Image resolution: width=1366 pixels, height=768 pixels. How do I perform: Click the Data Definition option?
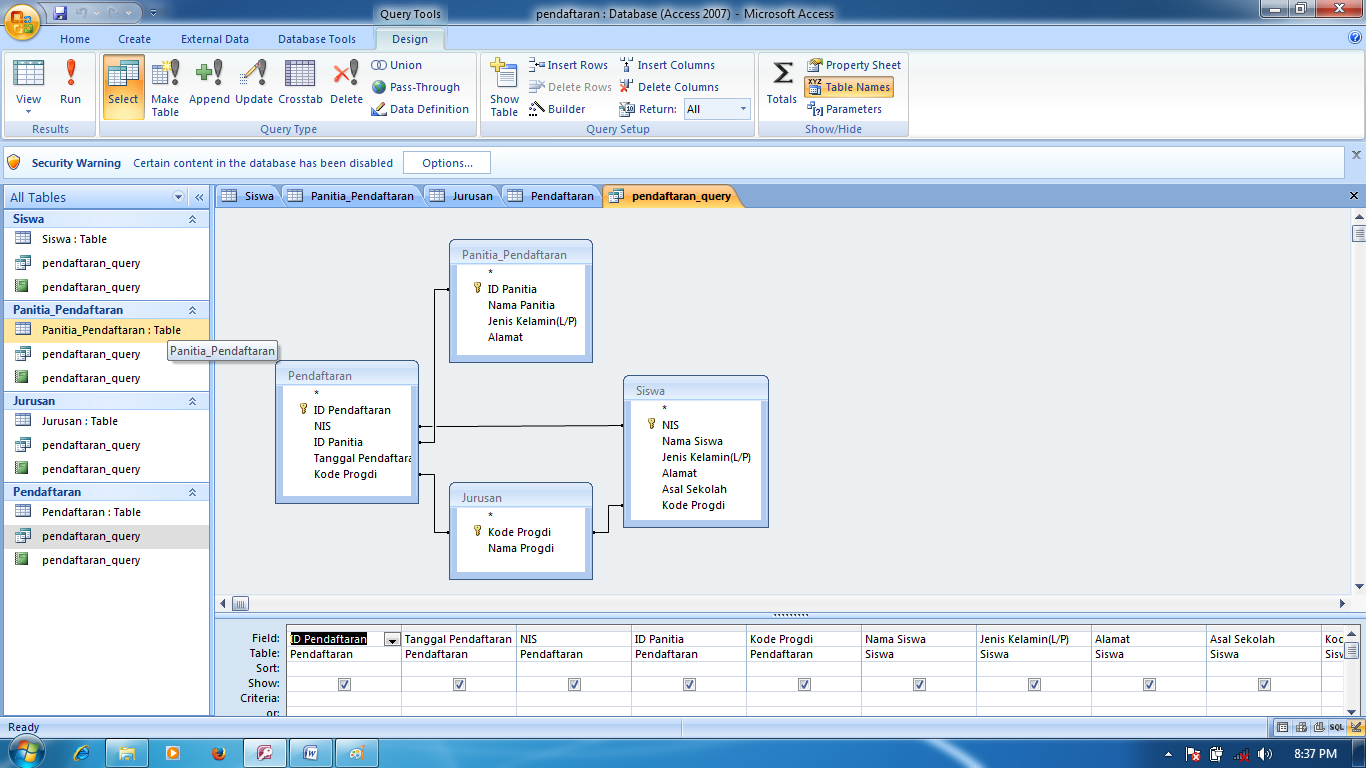[x=420, y=109]
